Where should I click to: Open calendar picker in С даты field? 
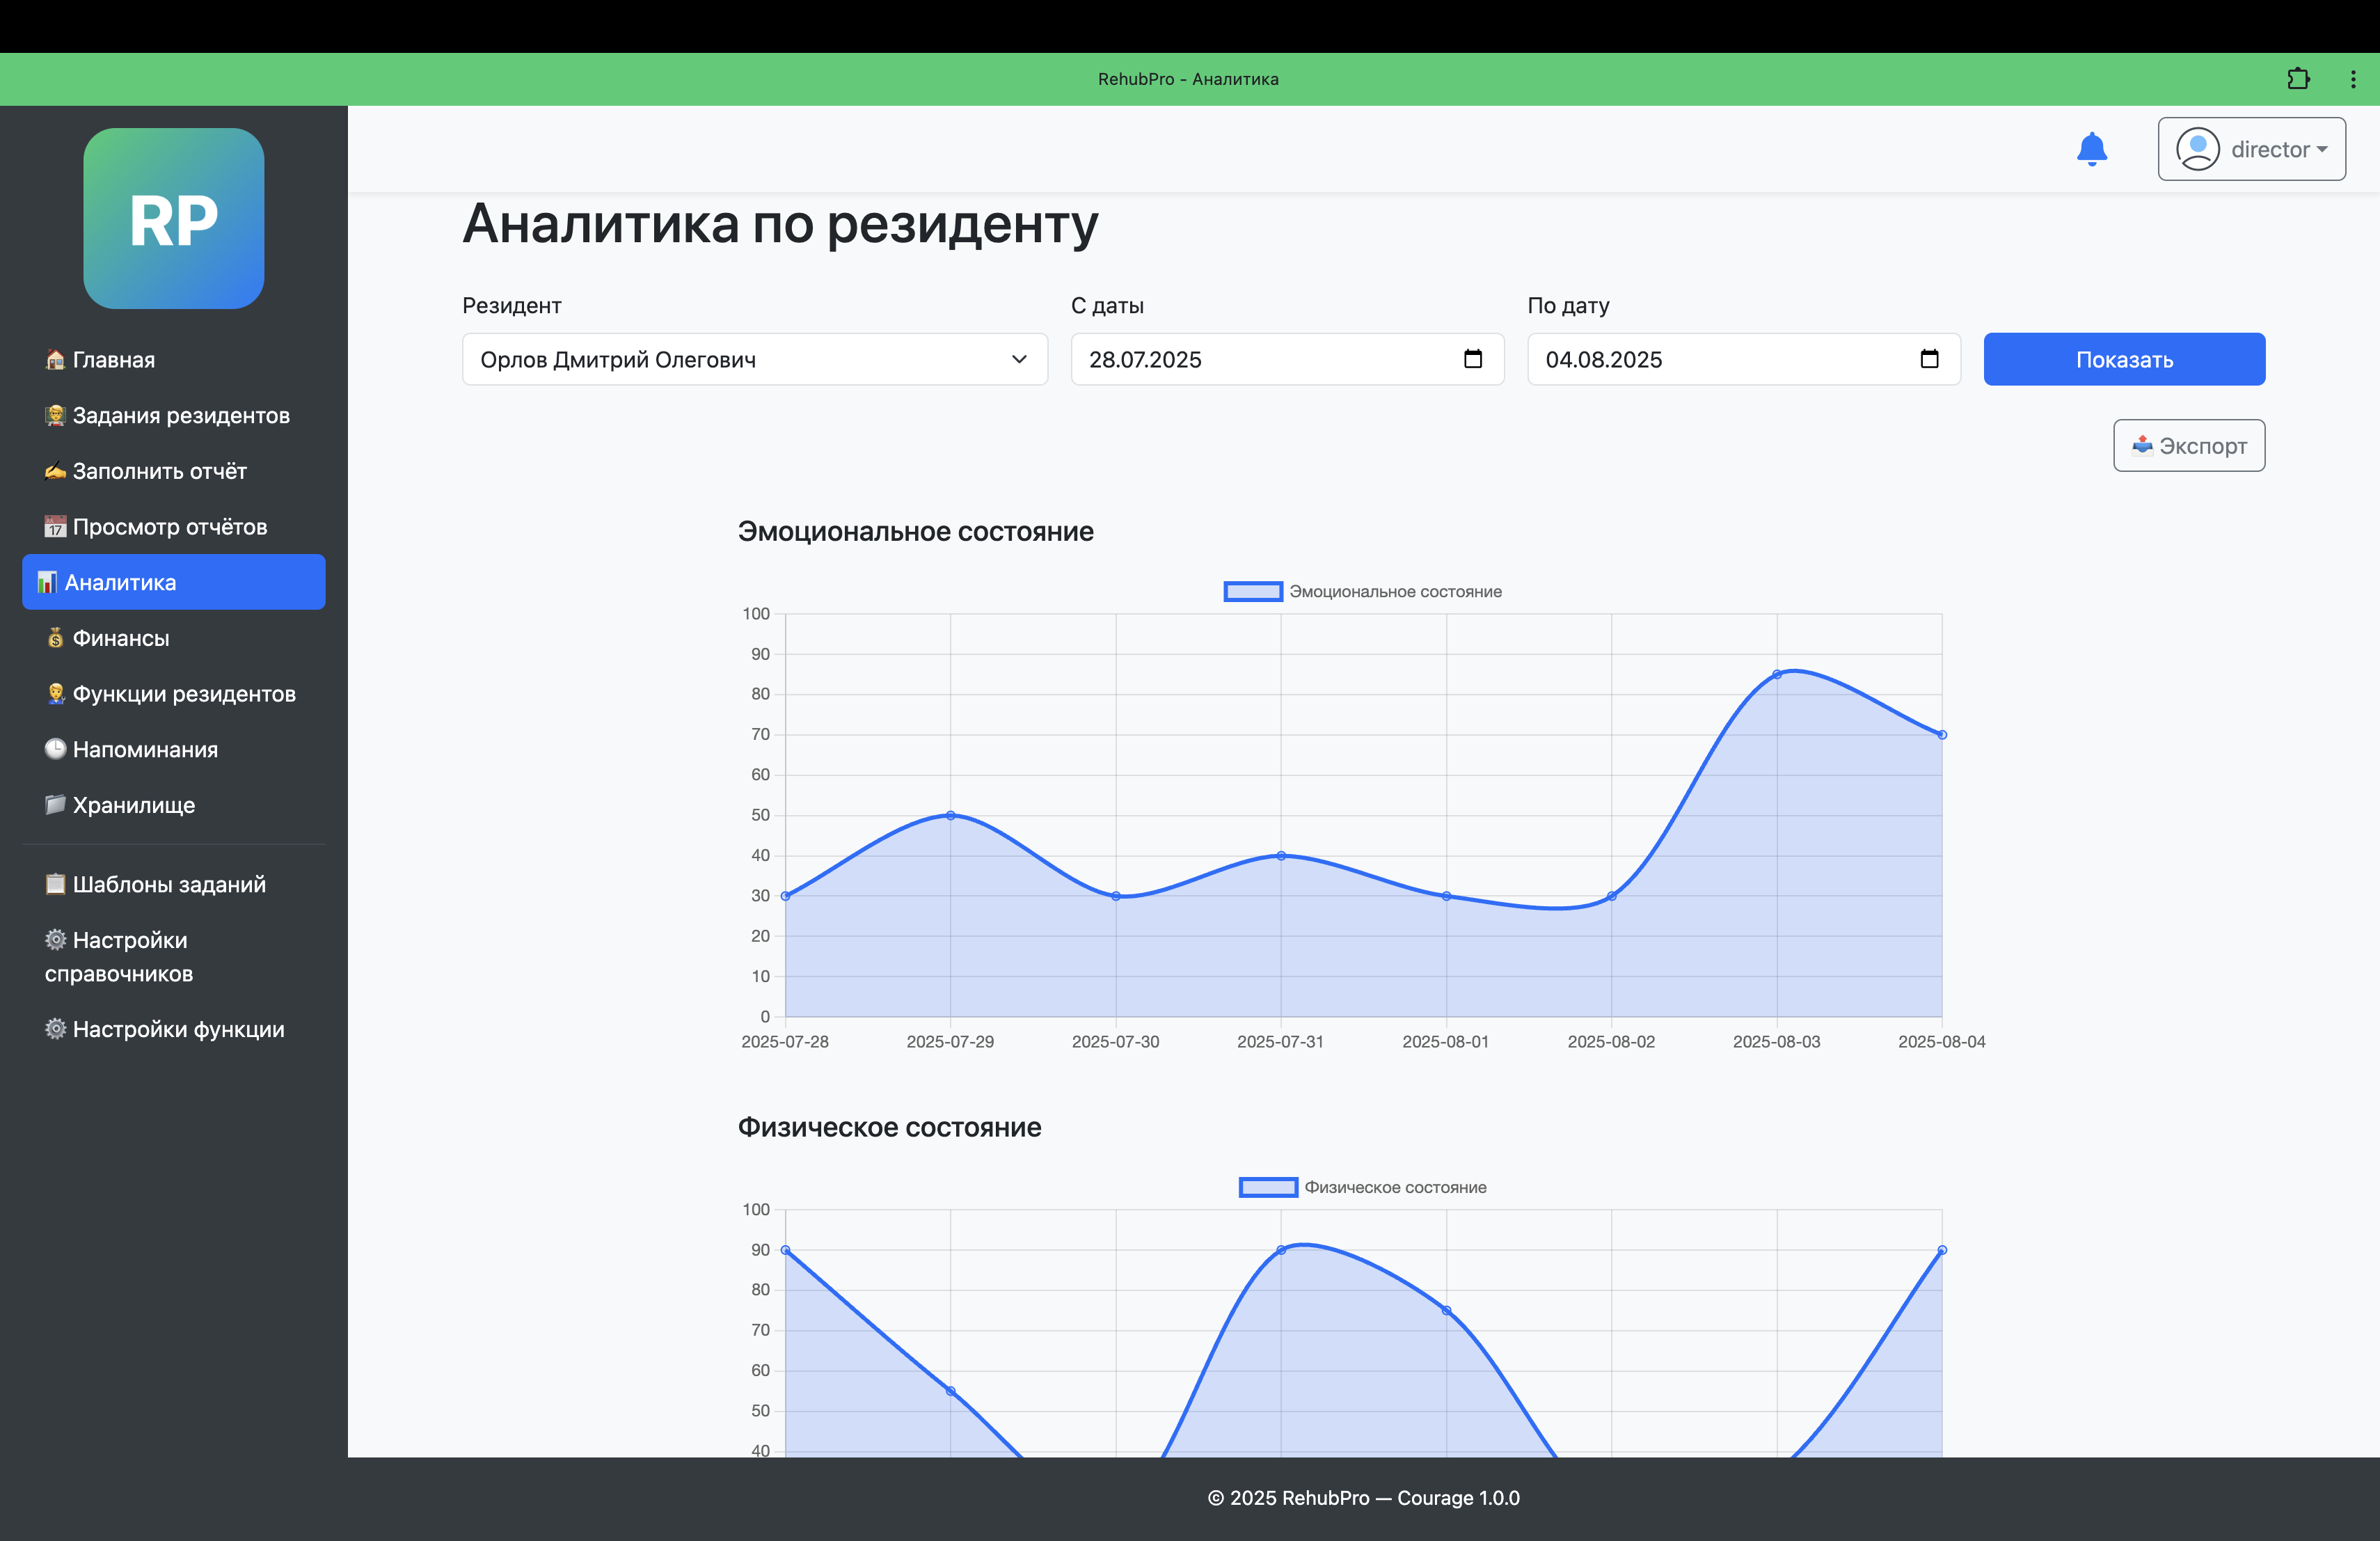coord(1472,359)
